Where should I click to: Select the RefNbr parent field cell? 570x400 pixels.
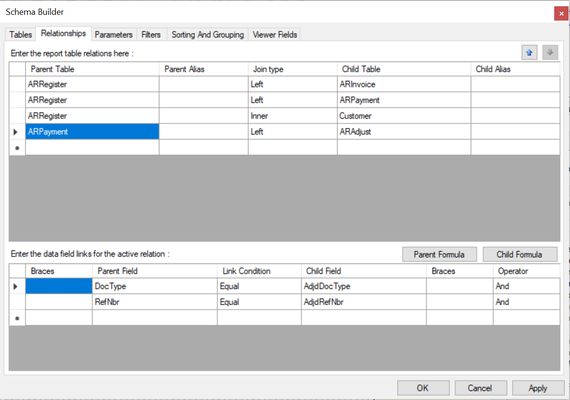[155, 302]
